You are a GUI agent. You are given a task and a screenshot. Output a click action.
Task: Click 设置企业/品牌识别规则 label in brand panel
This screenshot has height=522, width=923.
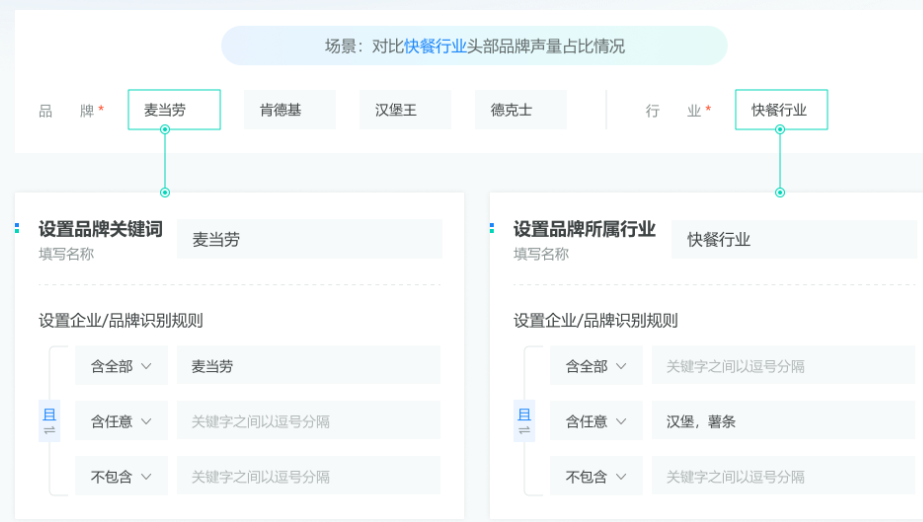[121, 321]
